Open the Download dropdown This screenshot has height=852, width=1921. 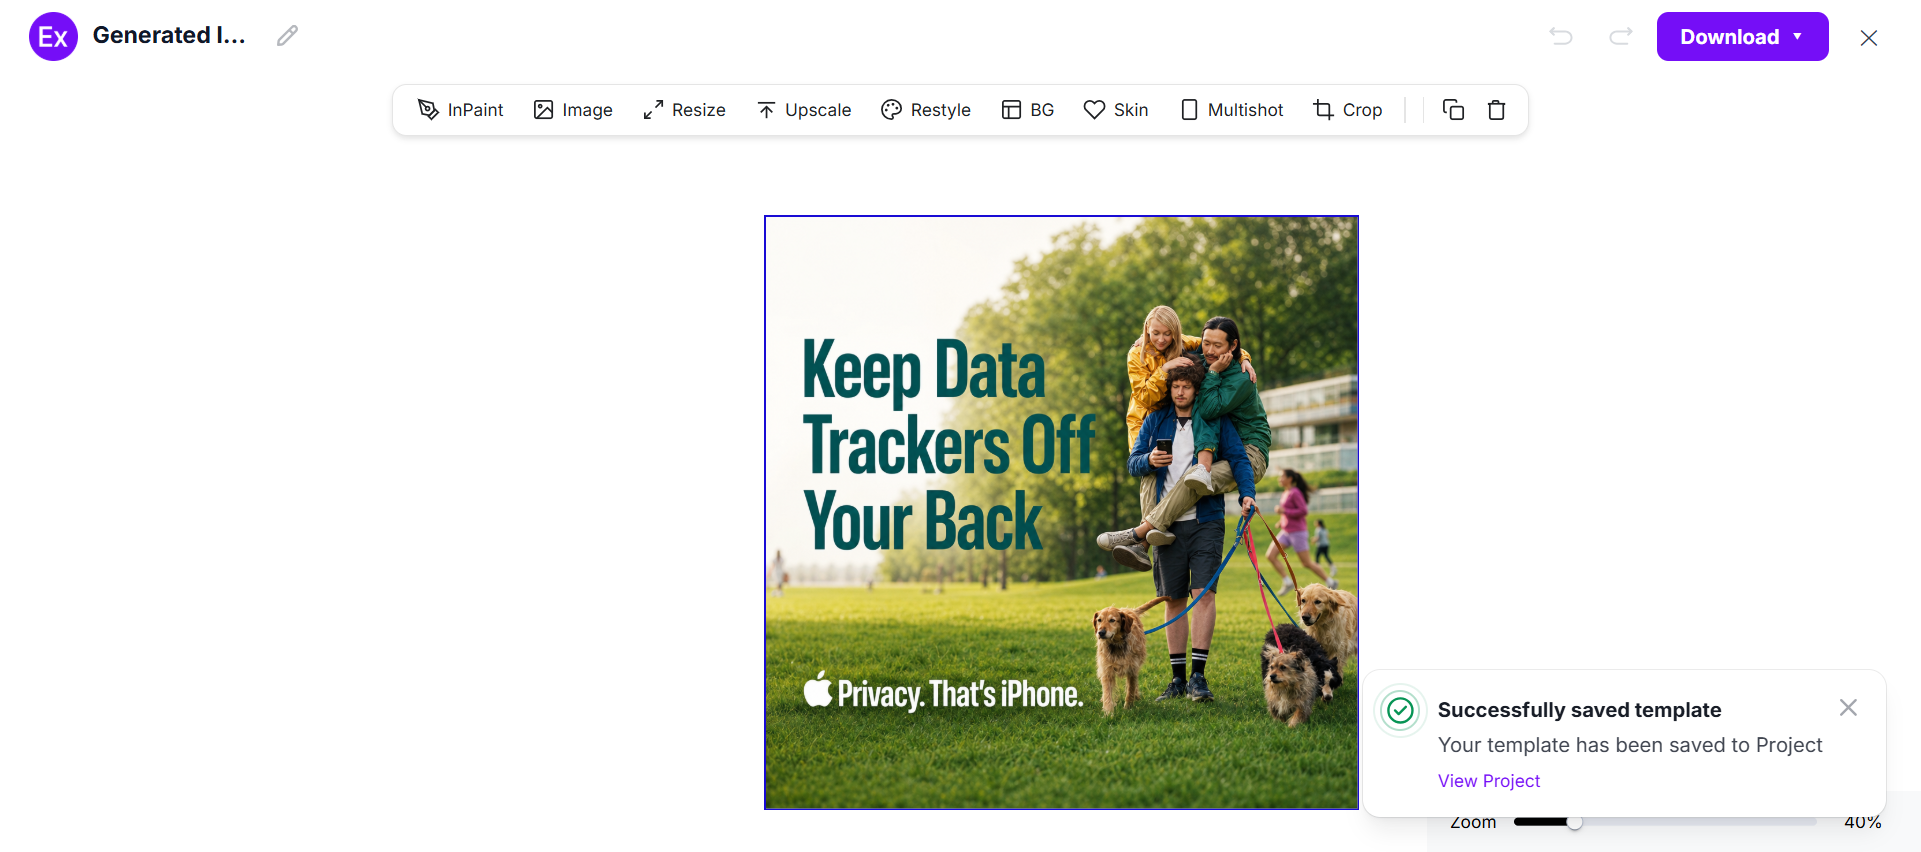[x=1742, y=37]
